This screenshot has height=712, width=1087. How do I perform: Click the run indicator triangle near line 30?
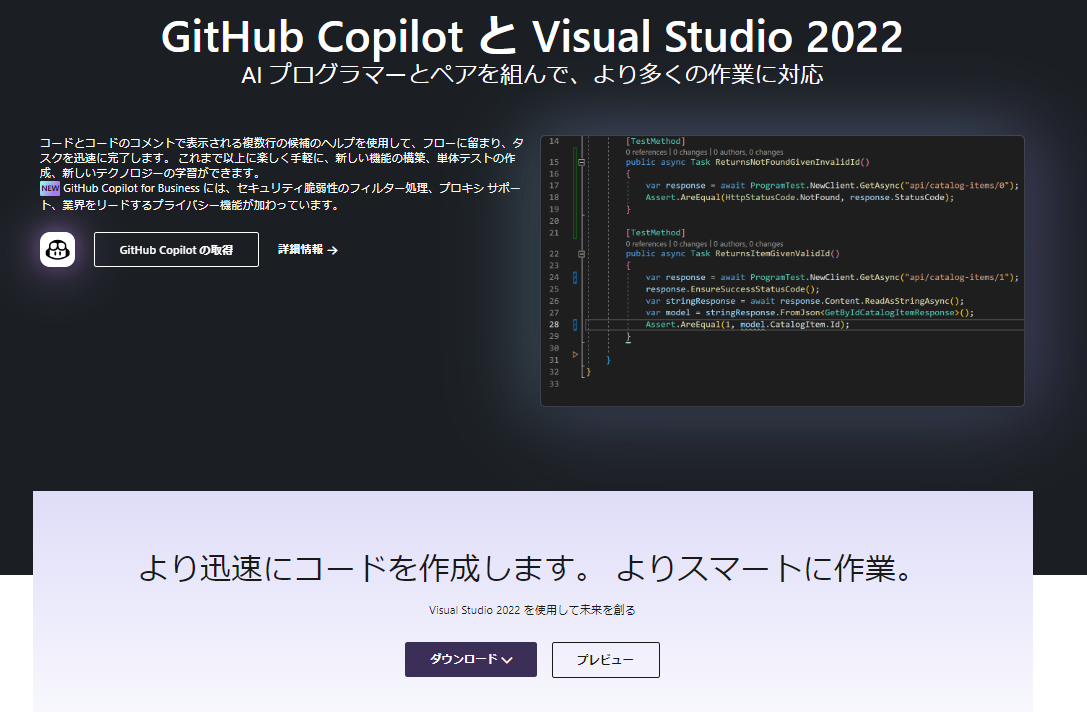(x=576, y=355)
